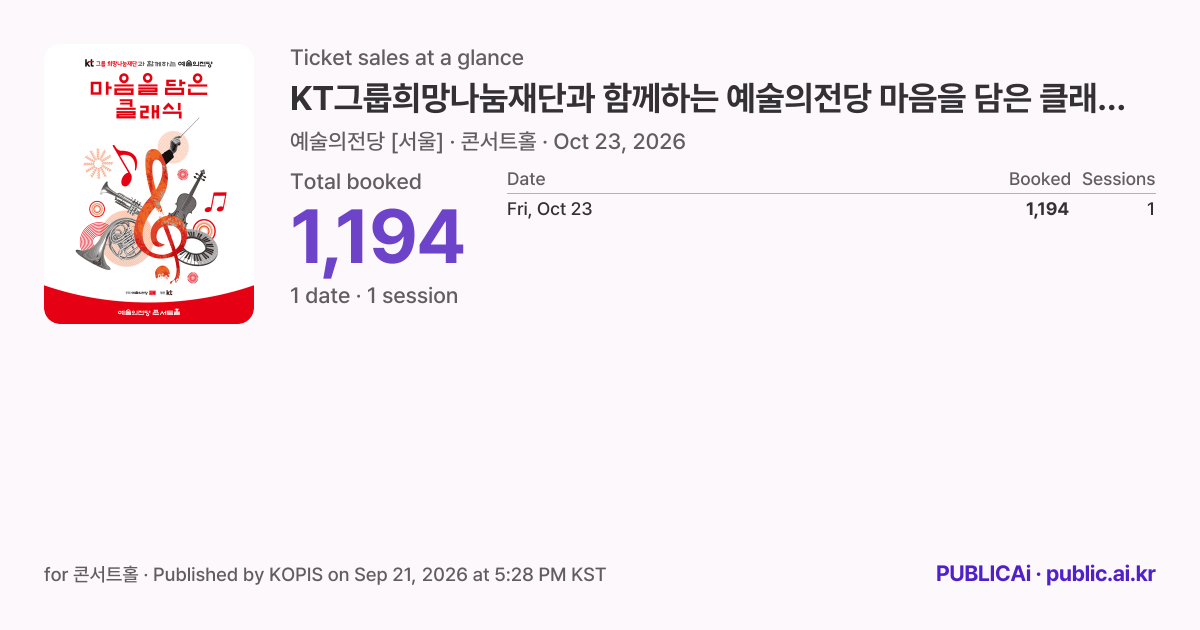Viewport: 1200px width, 630px height.
Task: Click venue line showing Oct 23, 2026
Action: 488,141
